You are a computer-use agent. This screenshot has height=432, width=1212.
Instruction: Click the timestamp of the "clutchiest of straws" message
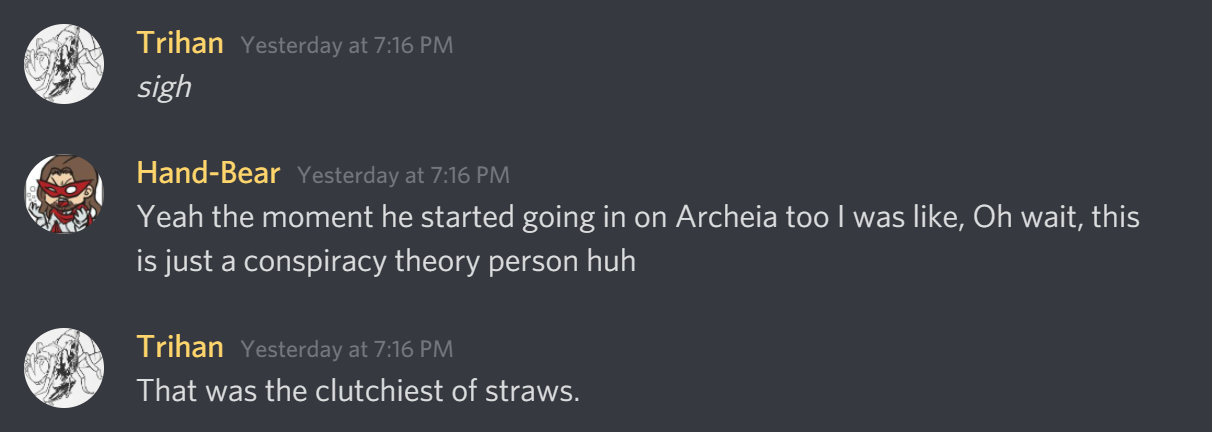pos(347,348)
